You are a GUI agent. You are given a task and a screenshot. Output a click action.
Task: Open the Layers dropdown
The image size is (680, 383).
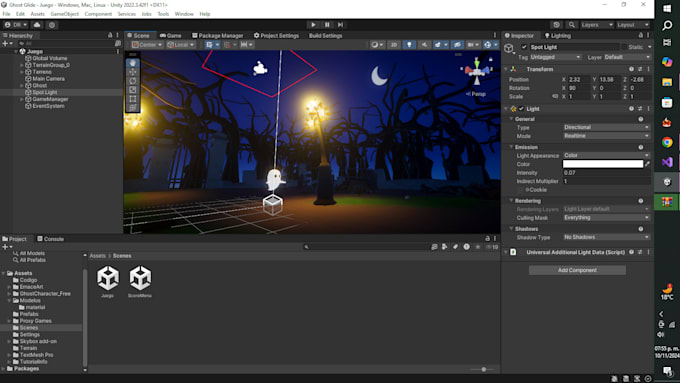coord(597,25)
